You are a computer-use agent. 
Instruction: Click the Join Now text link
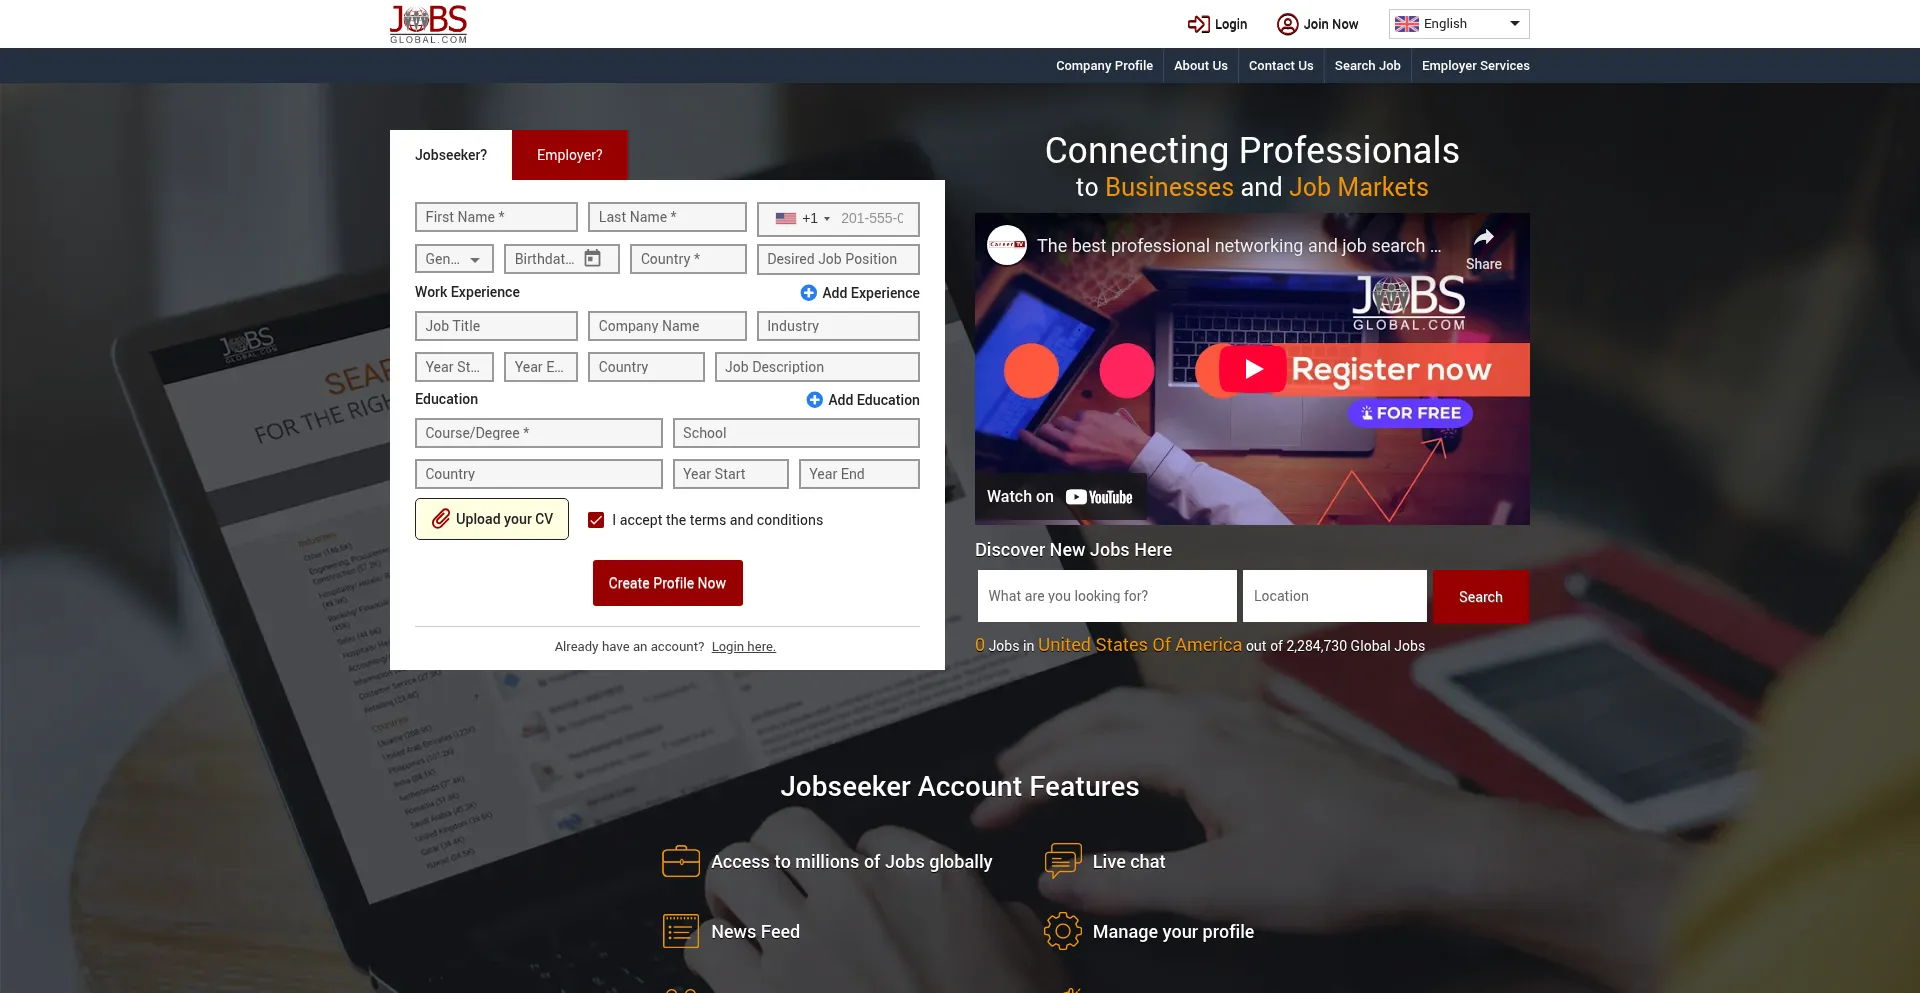tap(1331, 24)
